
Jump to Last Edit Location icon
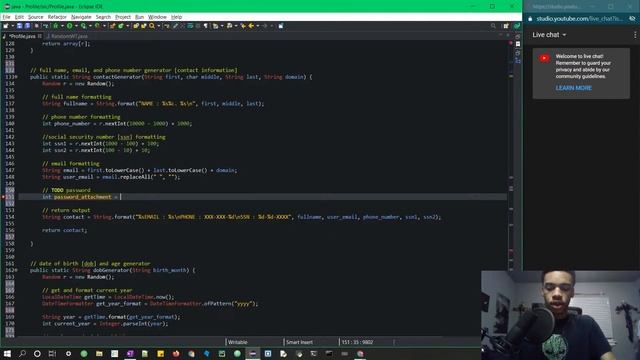[243, 26]
